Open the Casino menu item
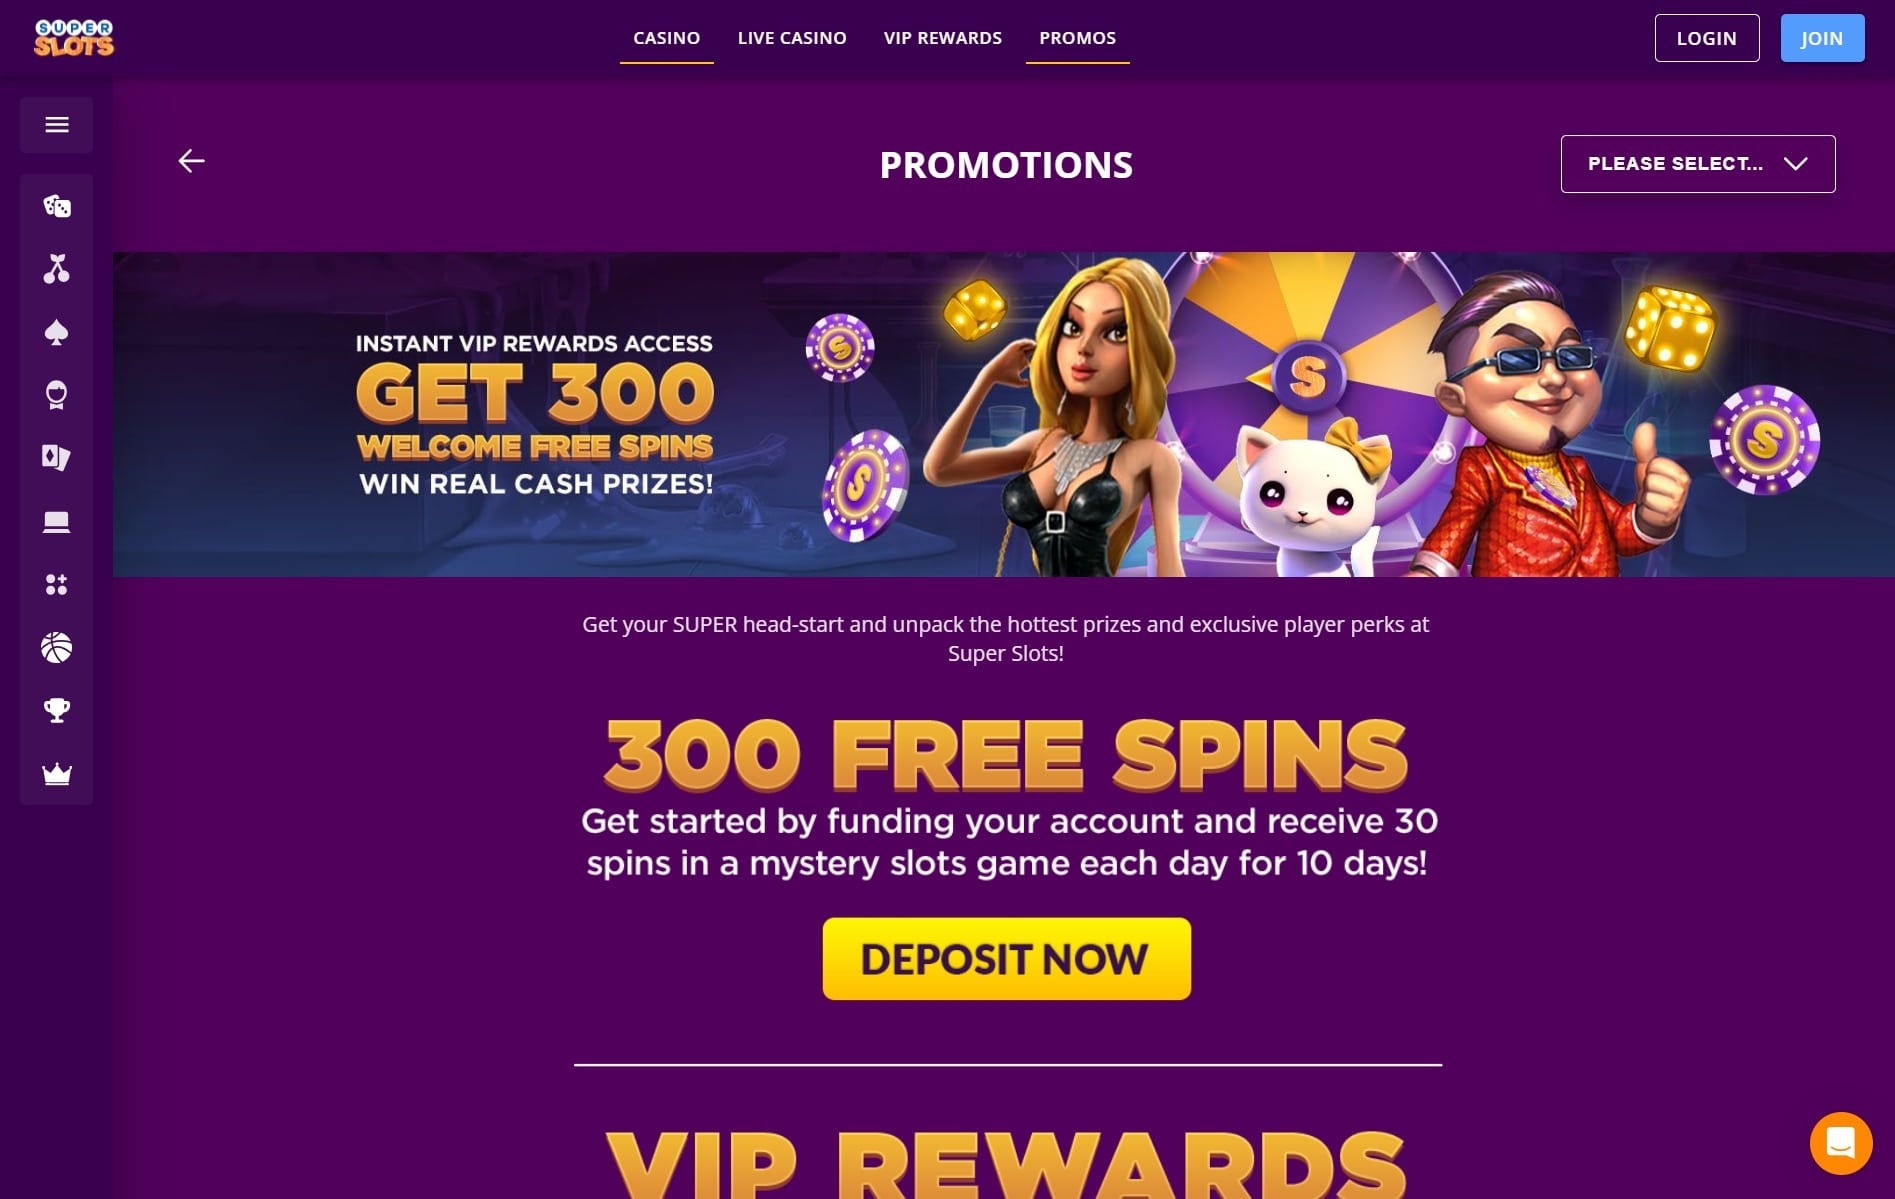This screenshot has height=1199, width=1895. pos(667,38)
